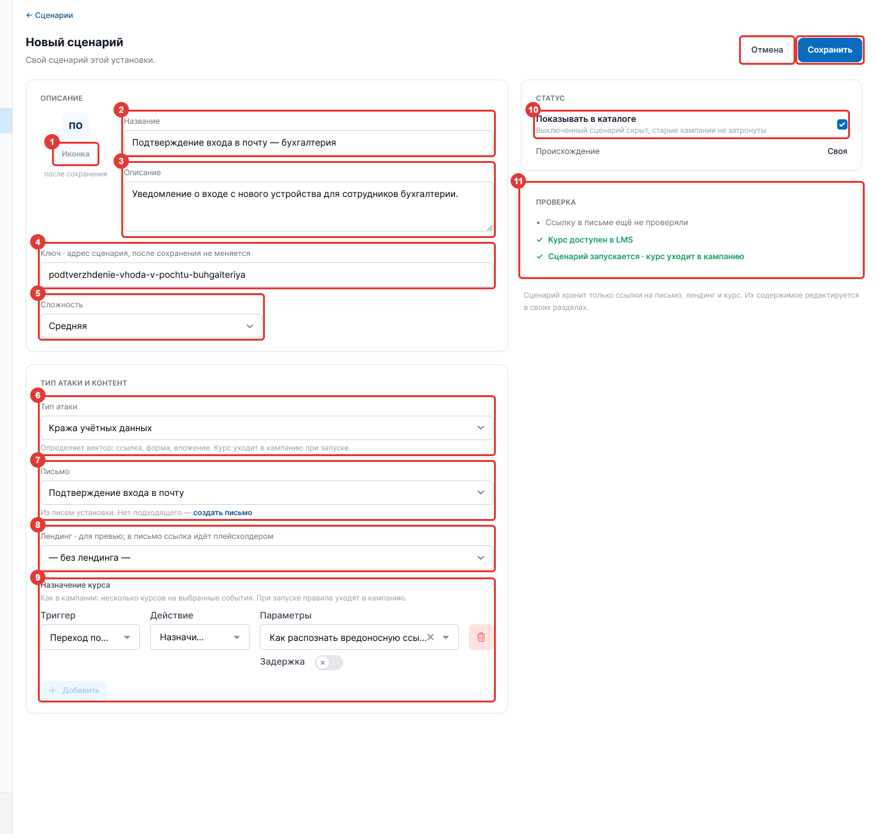Screen dimensions: 875x834
Task: Click into the Описание text area
Action: (308, 206)
